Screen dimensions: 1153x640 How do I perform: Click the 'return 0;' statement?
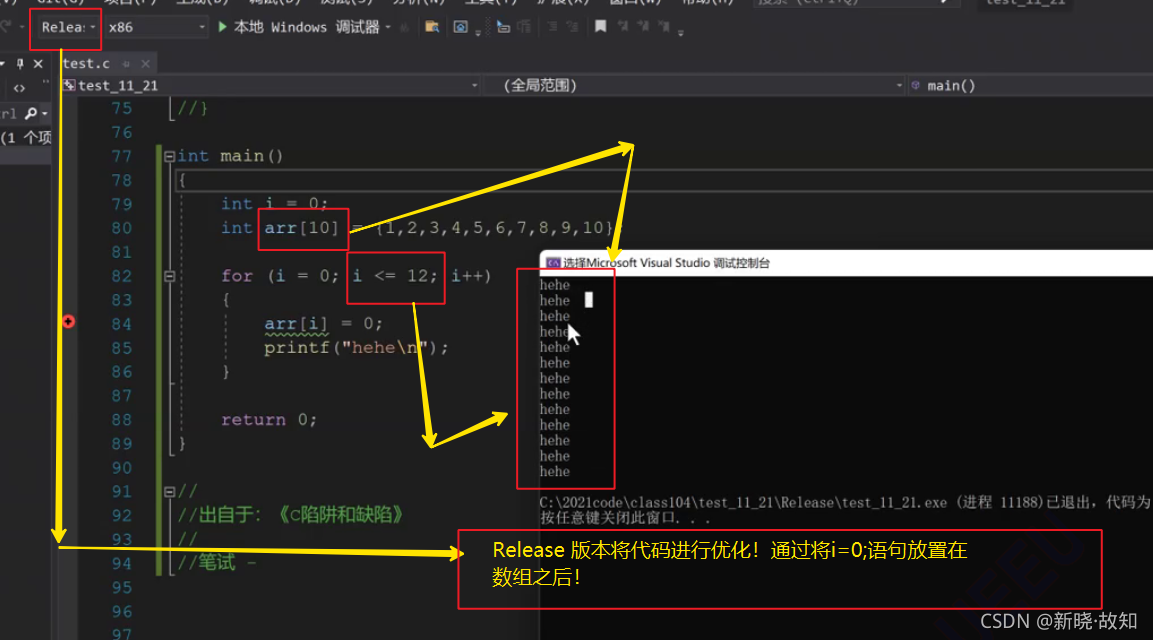(x=269, y=419)
